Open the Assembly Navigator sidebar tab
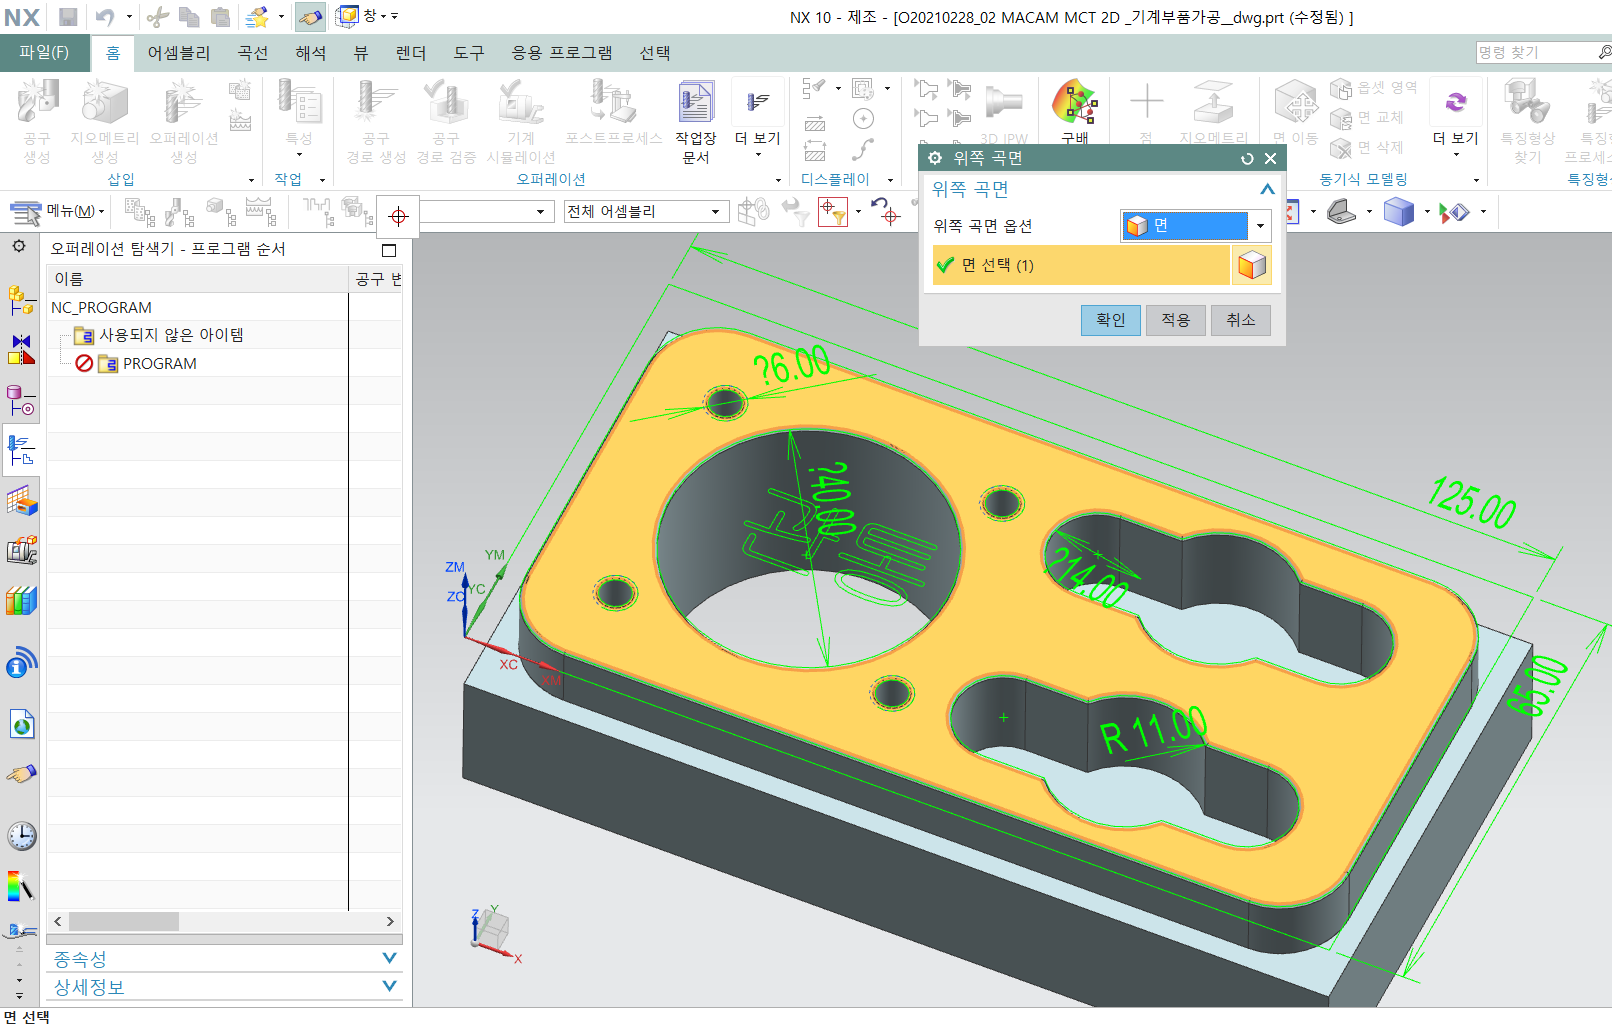The height and width of the screenshot is (1025, 1612). pos(21,298)
